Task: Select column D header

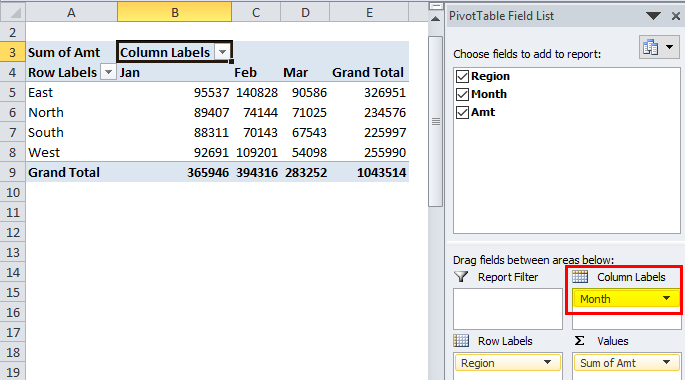Action: click(305, 13)
